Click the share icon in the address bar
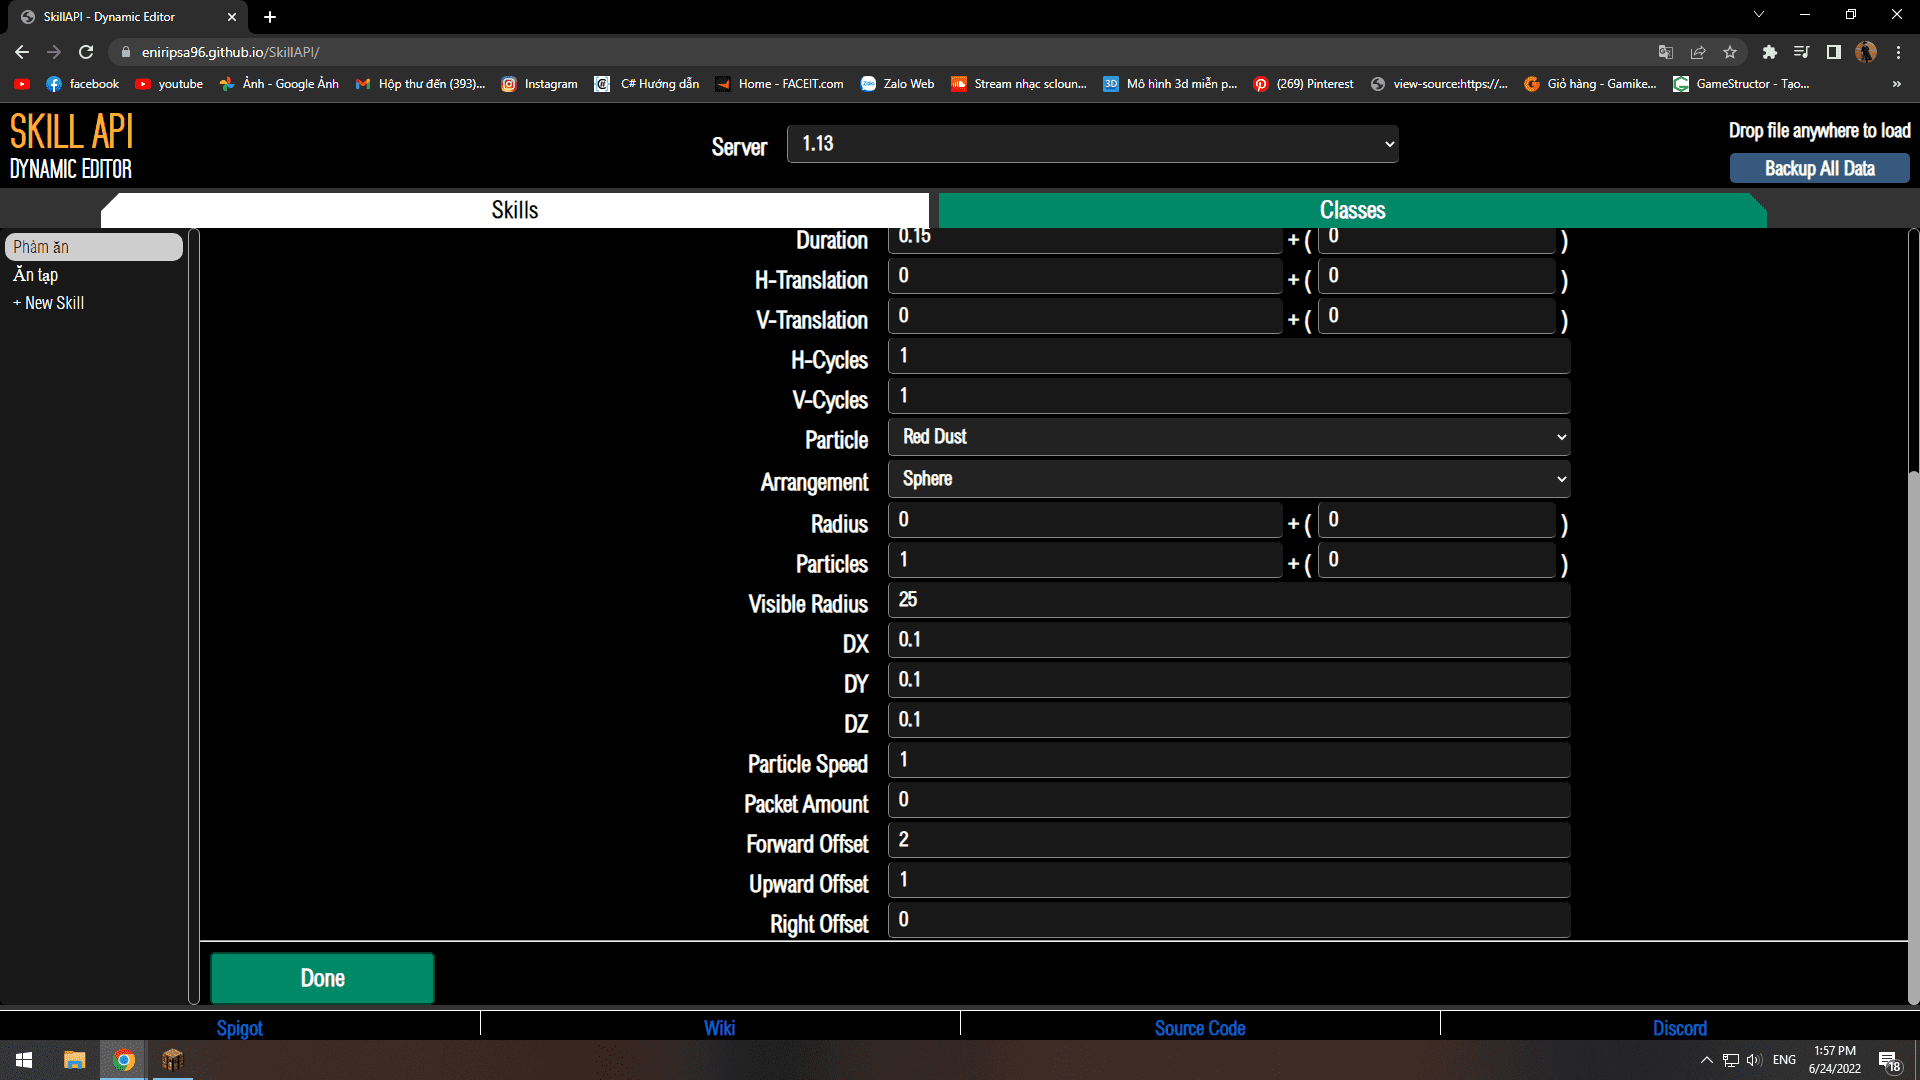This screenshot has width=1920, height=1080. click(1698, 52)
